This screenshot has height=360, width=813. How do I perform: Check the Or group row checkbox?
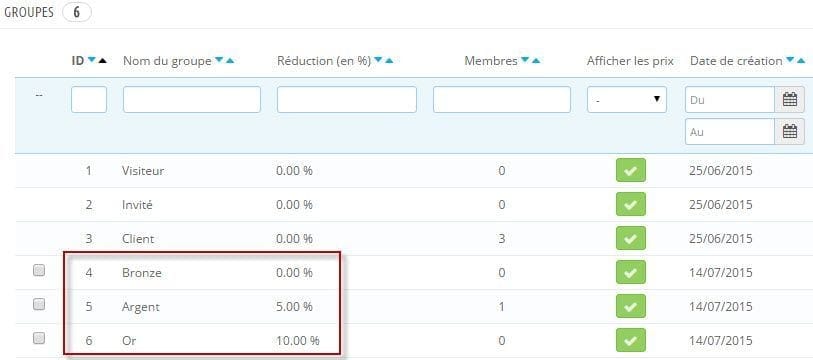39,338
